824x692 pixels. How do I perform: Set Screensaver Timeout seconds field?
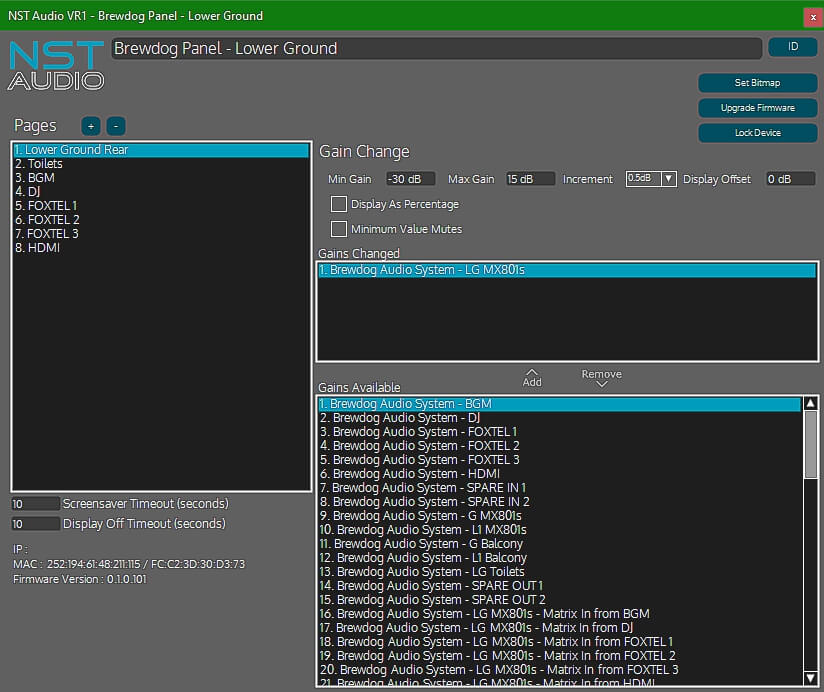(x=35, y=504)
